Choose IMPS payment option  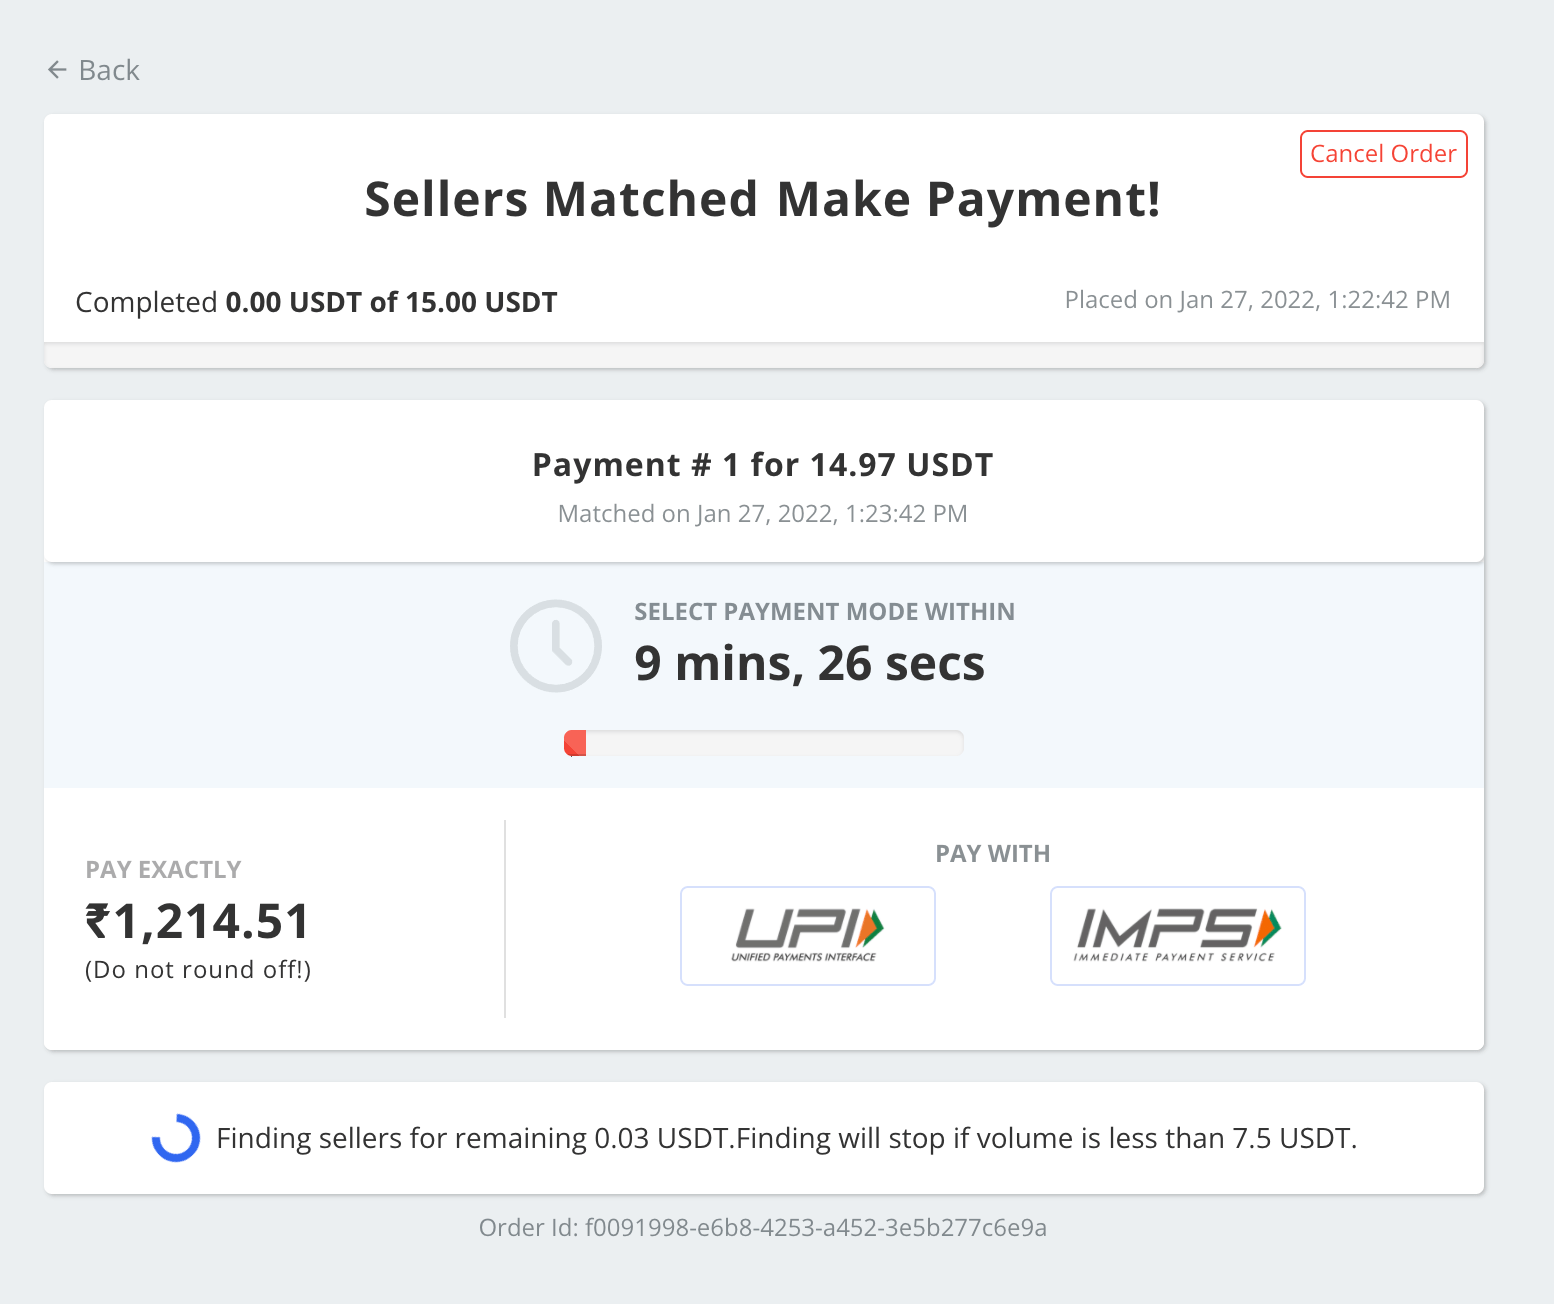pos(1178,936)
